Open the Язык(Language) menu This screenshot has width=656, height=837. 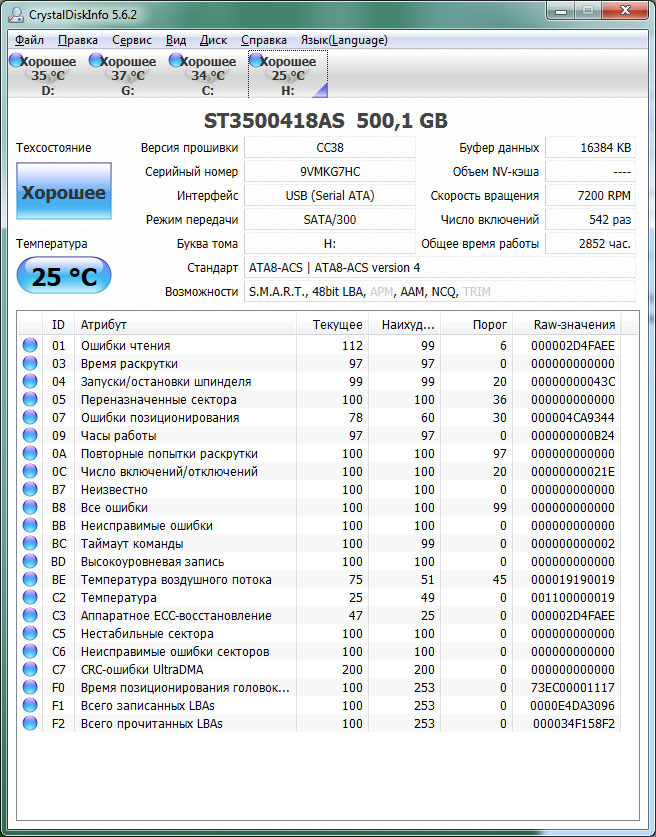coord(344,40)
